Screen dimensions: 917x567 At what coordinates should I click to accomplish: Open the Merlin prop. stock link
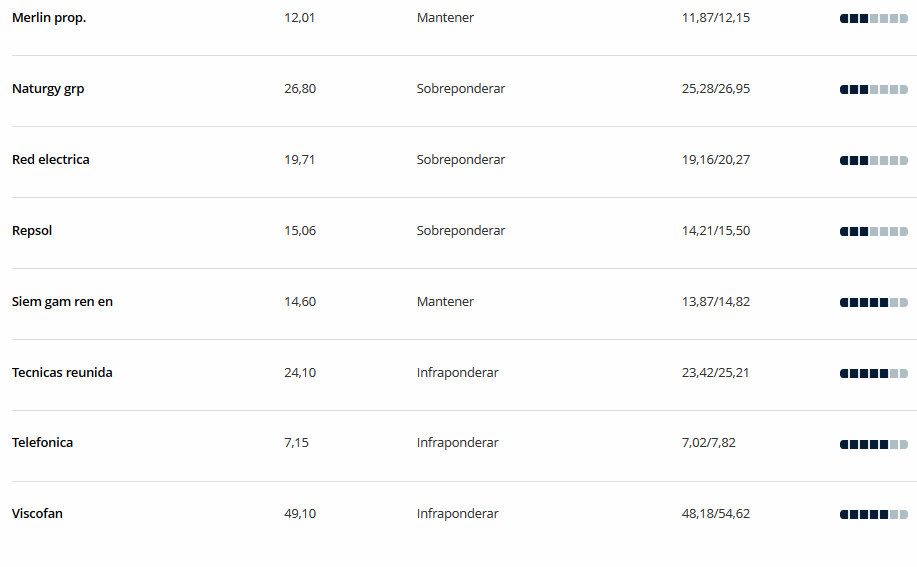[x=49, y=18]
